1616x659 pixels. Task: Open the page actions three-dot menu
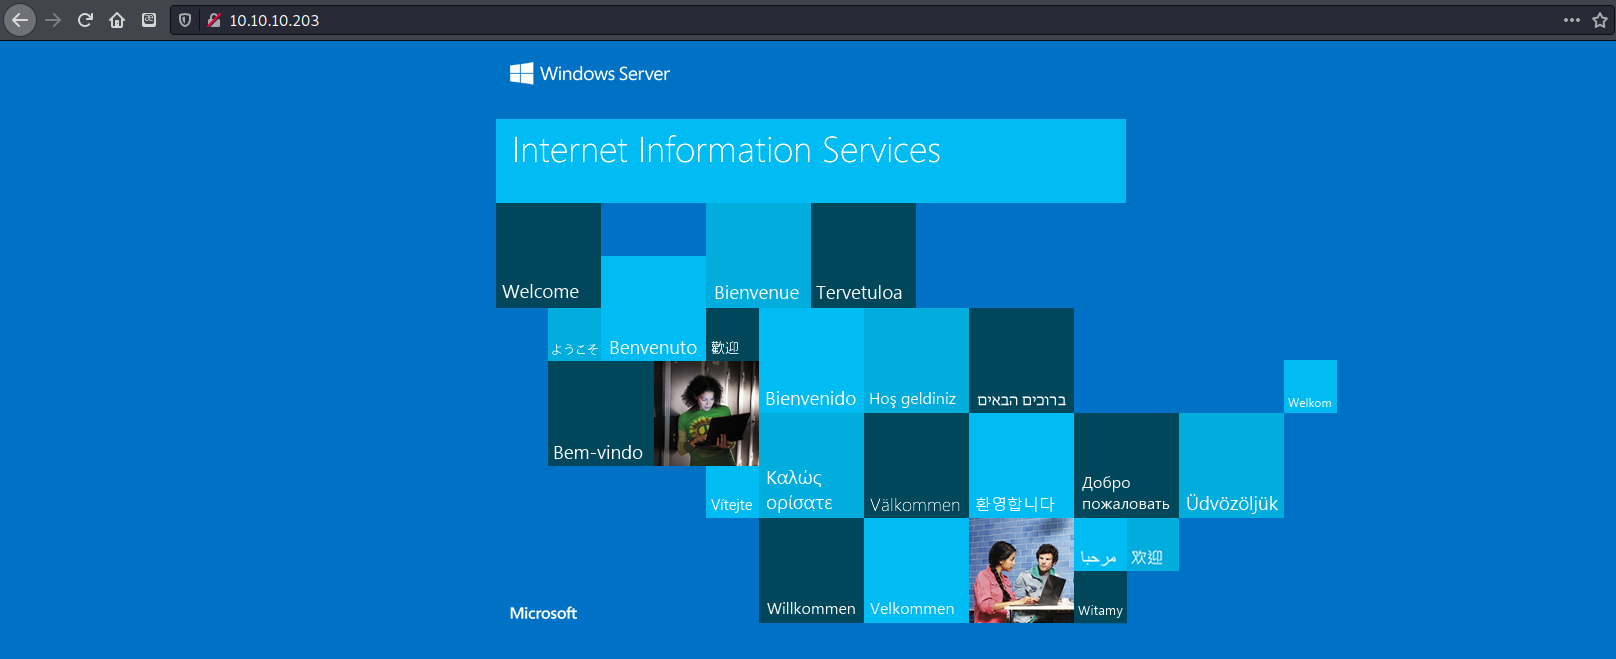pyautogui.click(x=1572, y=20)
